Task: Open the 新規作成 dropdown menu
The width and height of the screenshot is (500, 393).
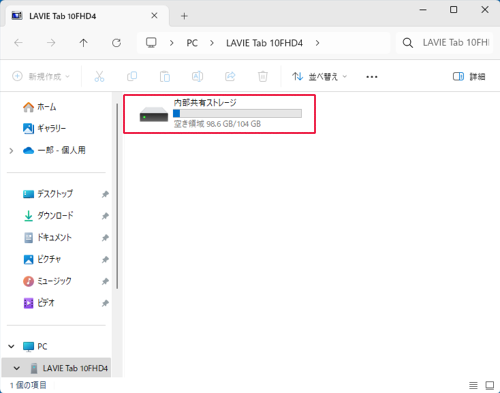Action: pyautogui.click(x=41, y=76)
